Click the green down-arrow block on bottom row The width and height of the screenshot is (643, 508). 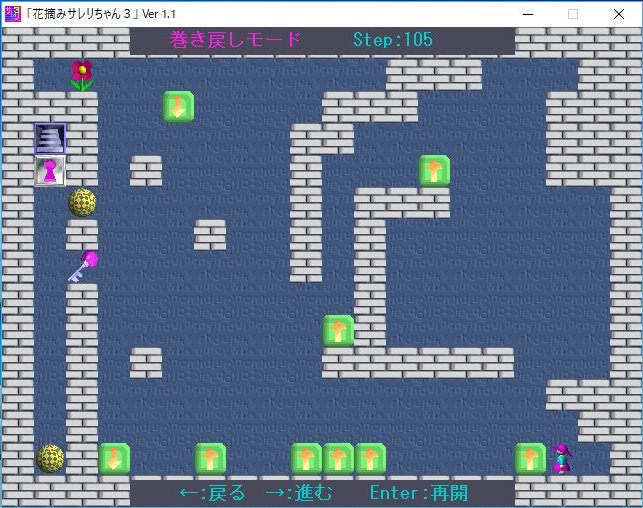pyautogui.click(x=114, y=458)
